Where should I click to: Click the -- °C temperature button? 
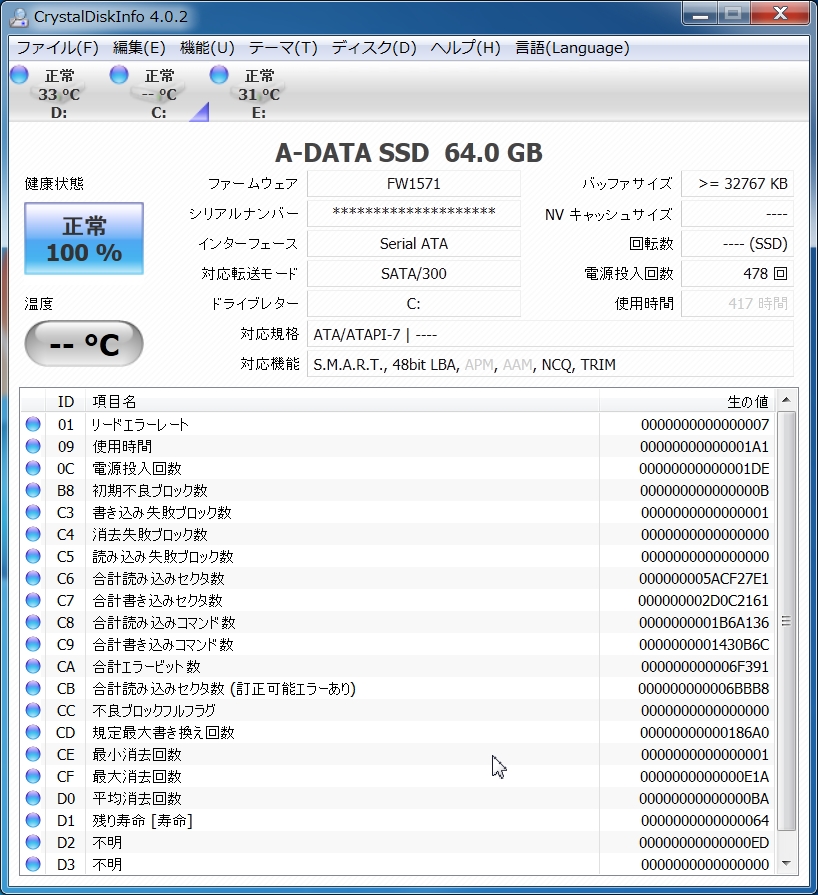(84, 344)
